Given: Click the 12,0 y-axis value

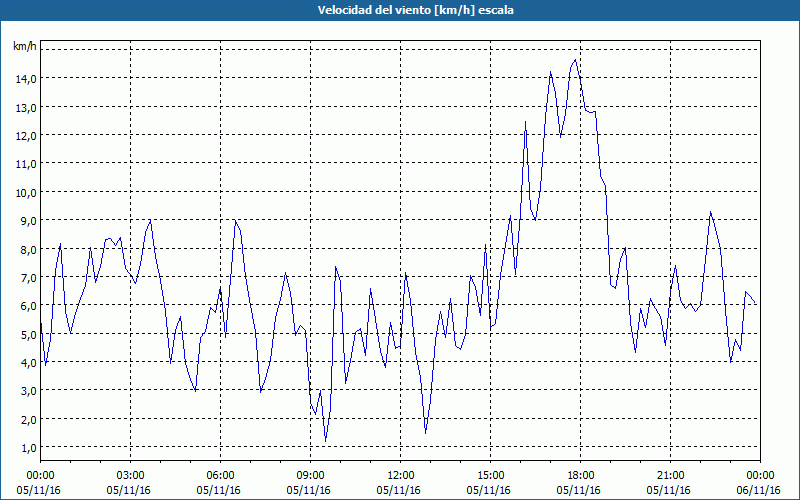Looking at the screenshot, I should pyautogui.click(x=26, y=135).
